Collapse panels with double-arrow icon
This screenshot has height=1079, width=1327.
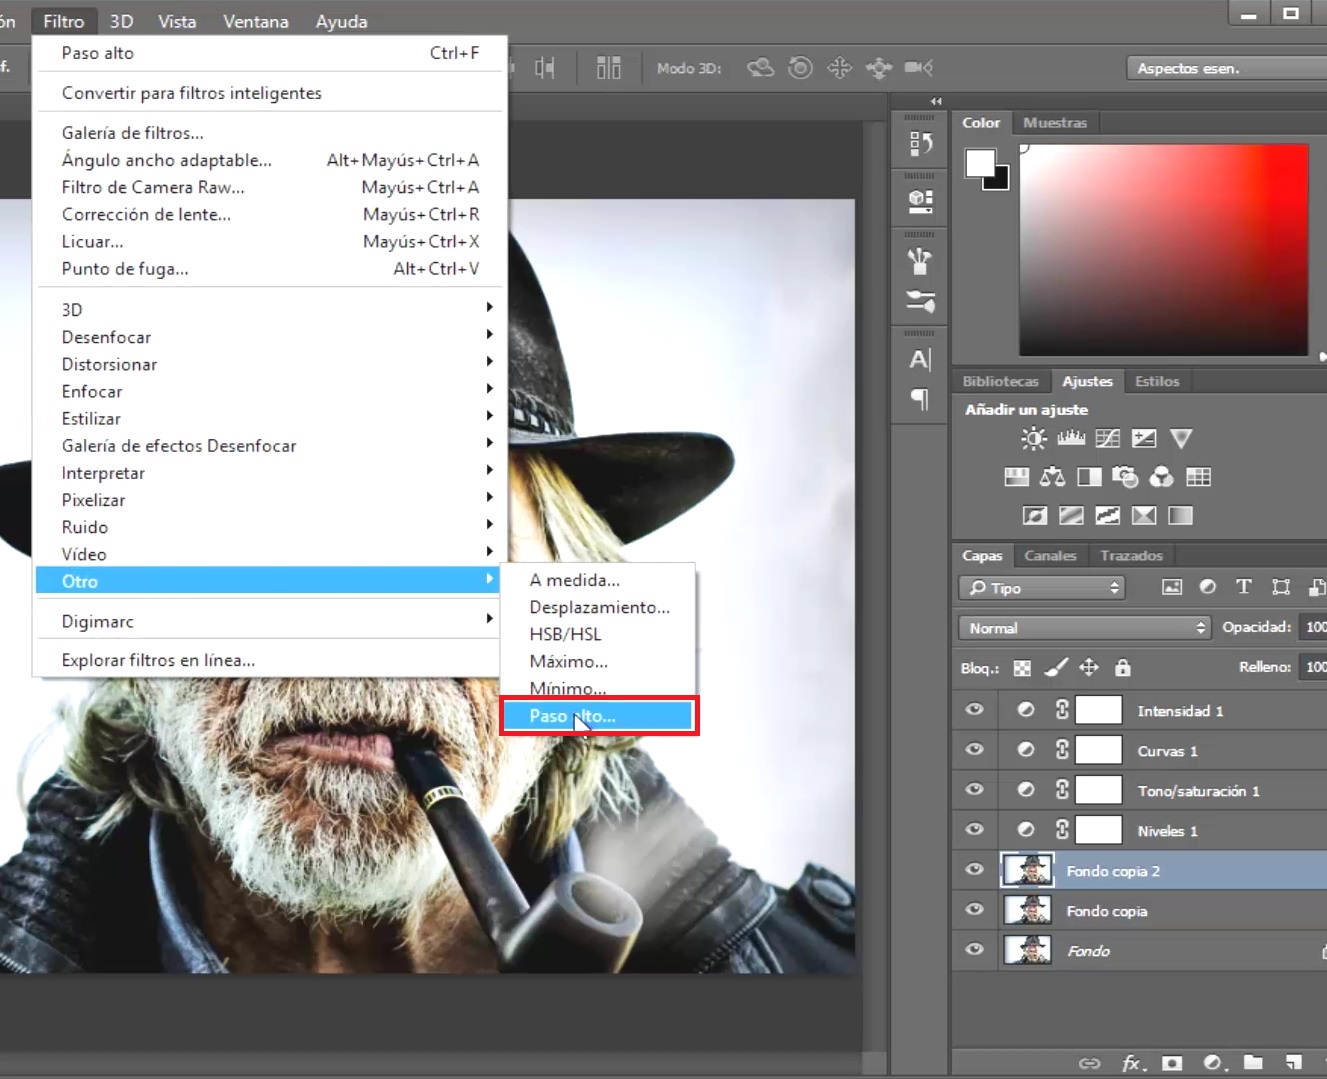(936, 101)
